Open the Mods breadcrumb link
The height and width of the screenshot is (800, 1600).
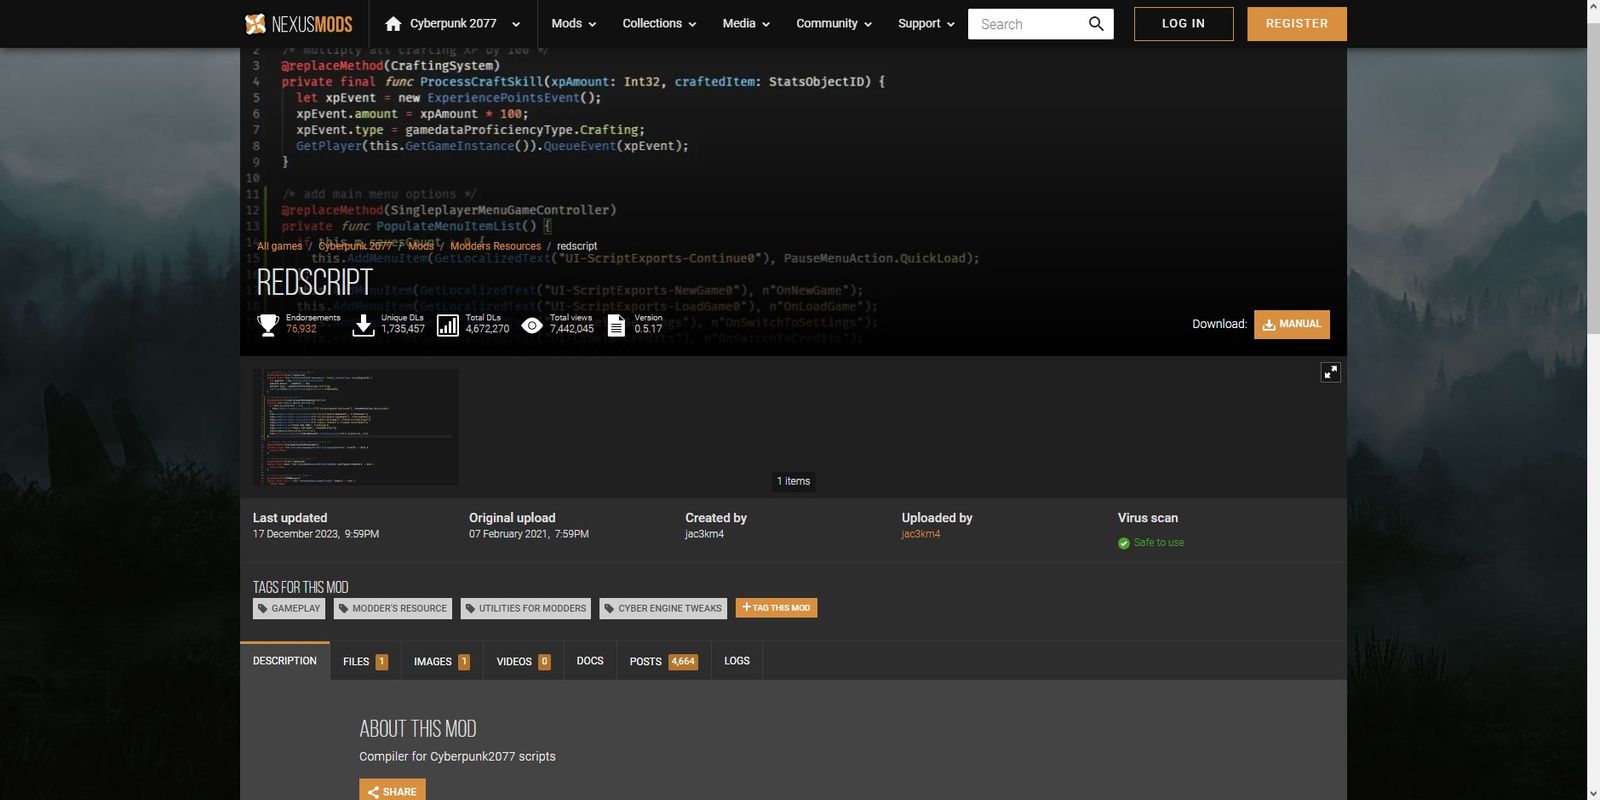421,246
